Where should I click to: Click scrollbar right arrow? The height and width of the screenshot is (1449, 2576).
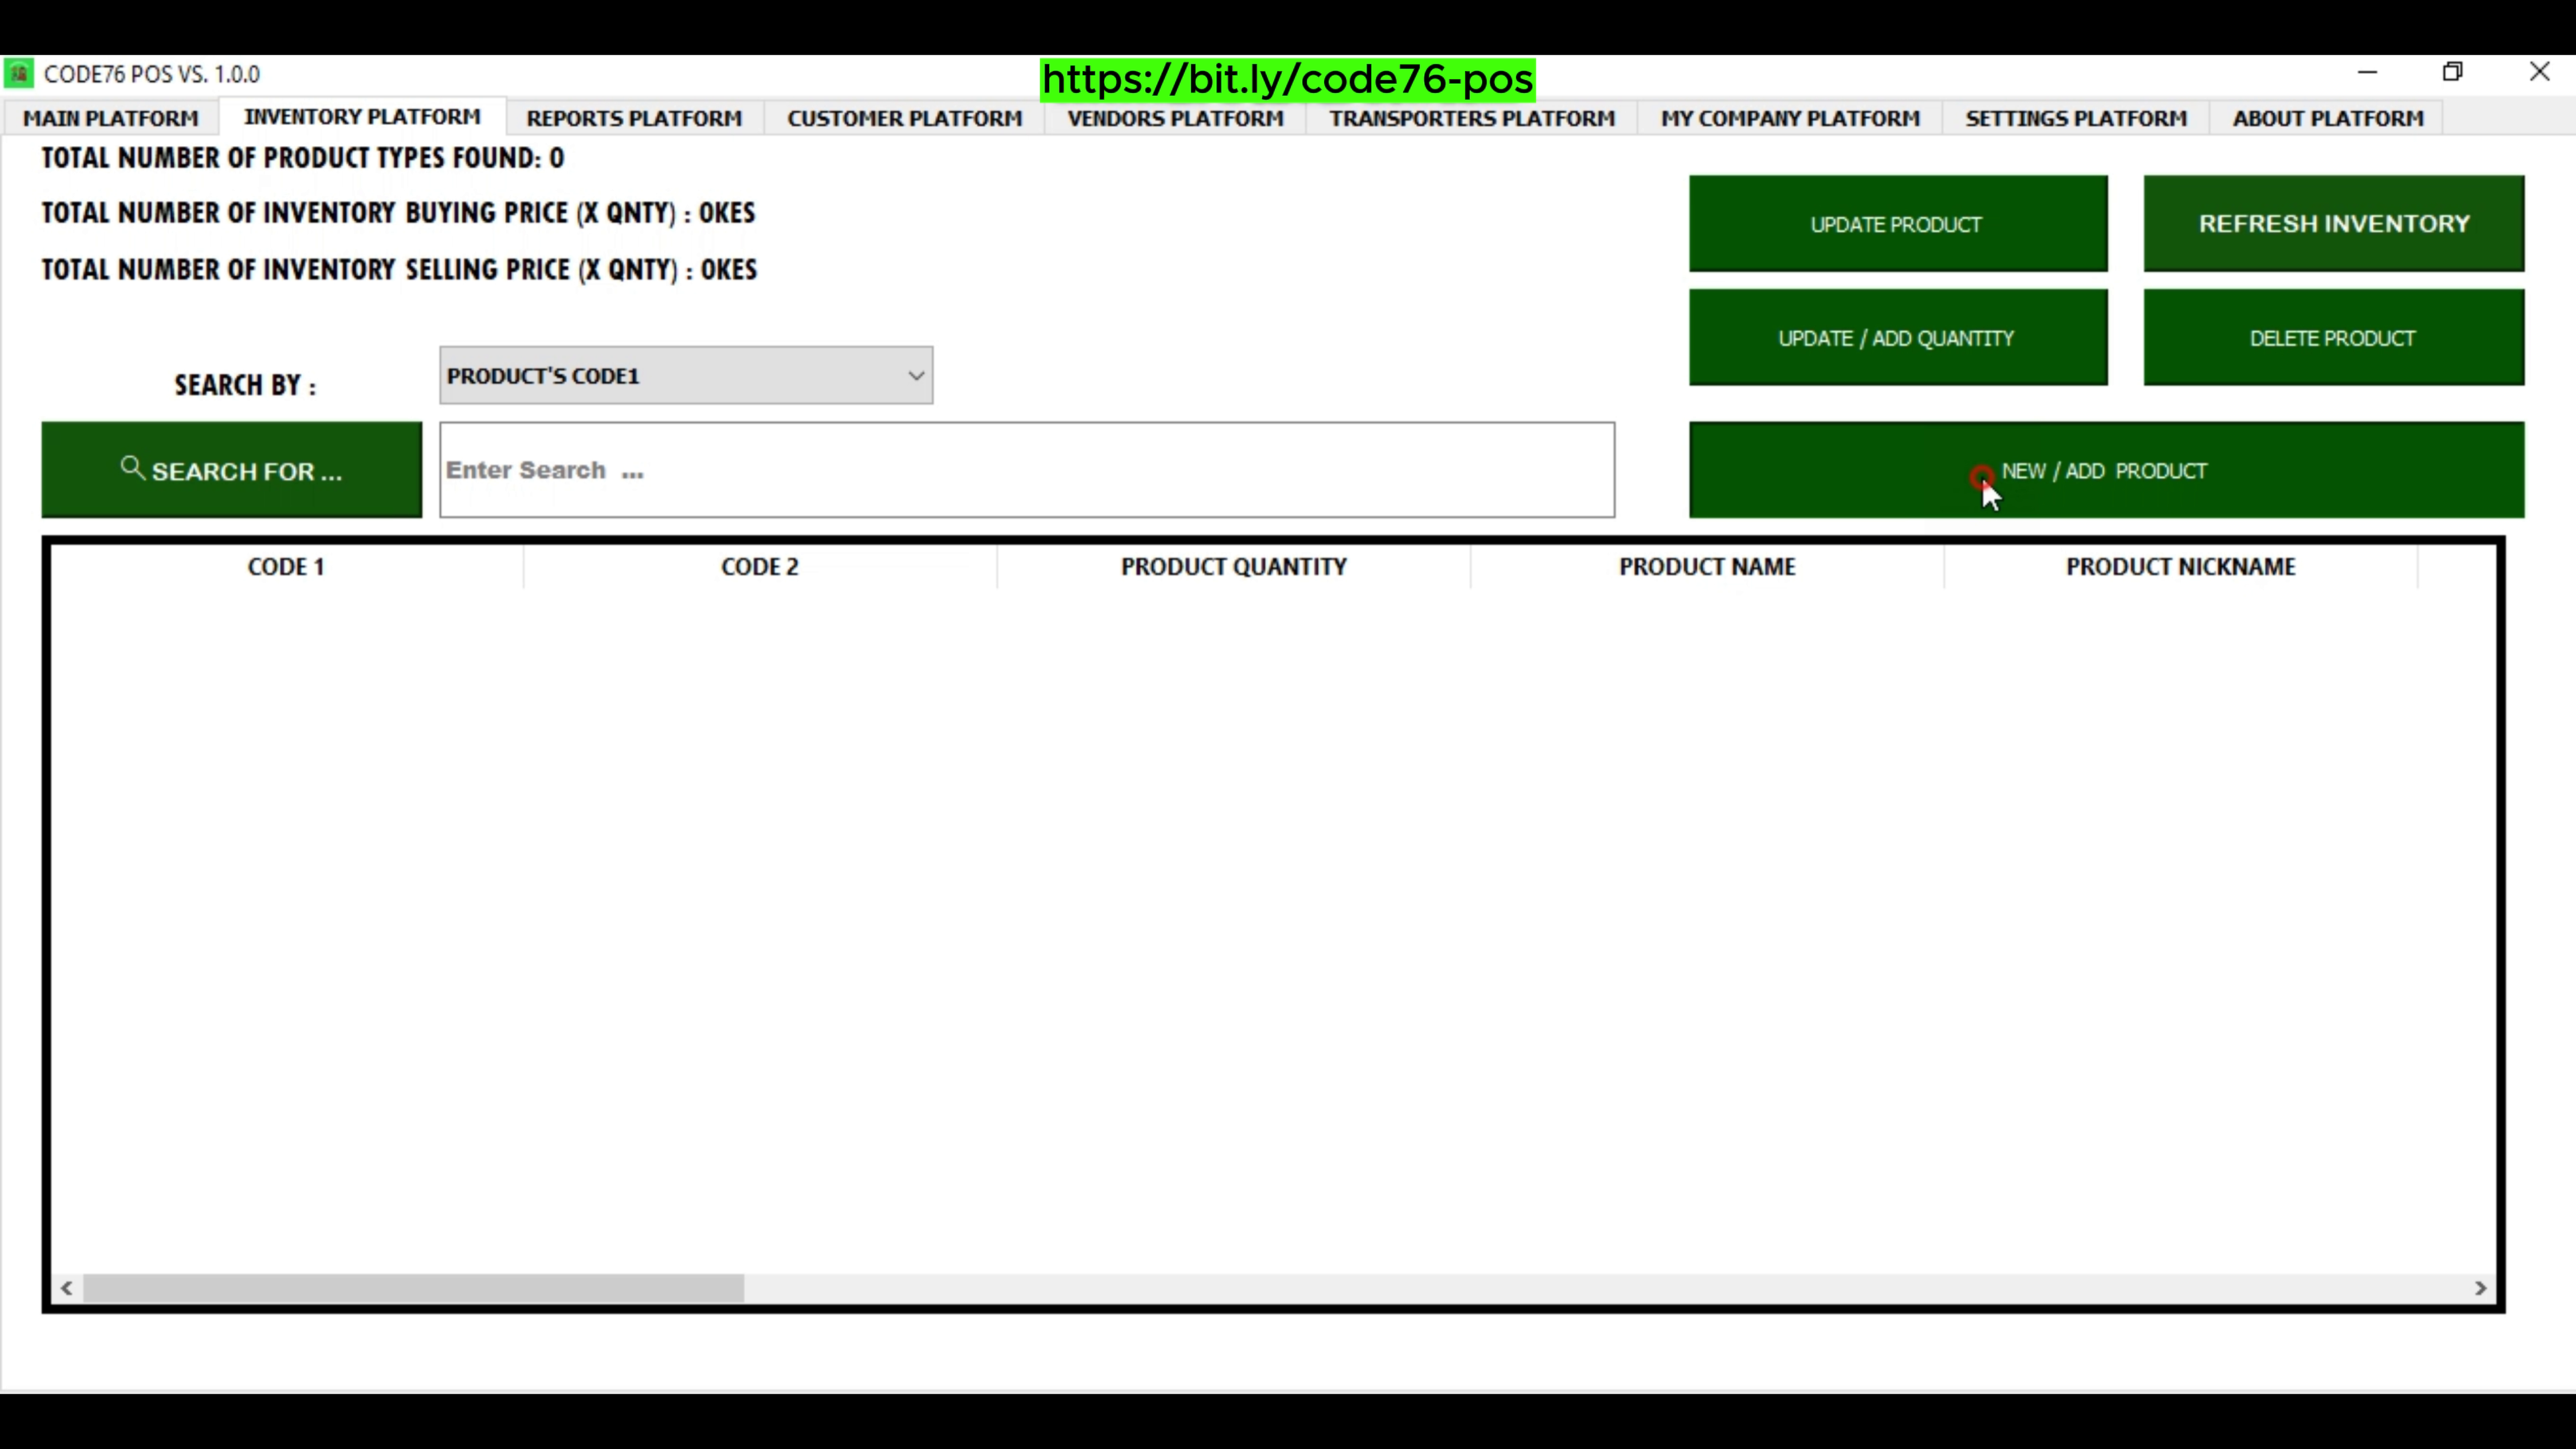[x=2480, y=1288]
